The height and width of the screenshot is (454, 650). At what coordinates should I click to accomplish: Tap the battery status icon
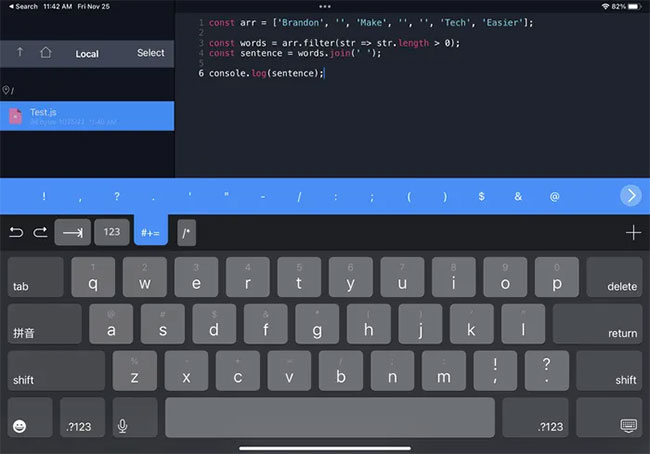[x=634, y=6]
